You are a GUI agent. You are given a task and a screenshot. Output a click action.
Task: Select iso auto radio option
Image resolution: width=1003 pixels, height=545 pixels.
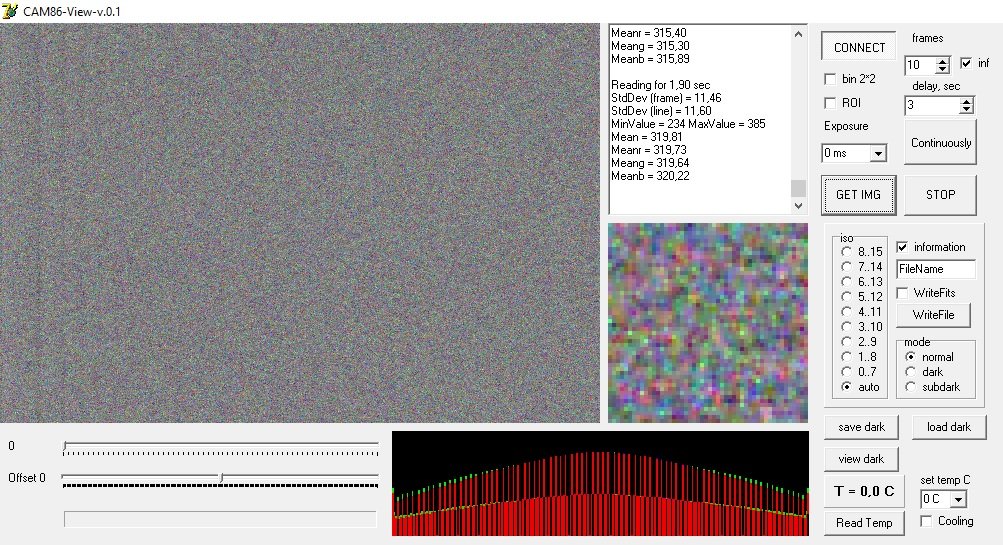[x=846, y=387]
